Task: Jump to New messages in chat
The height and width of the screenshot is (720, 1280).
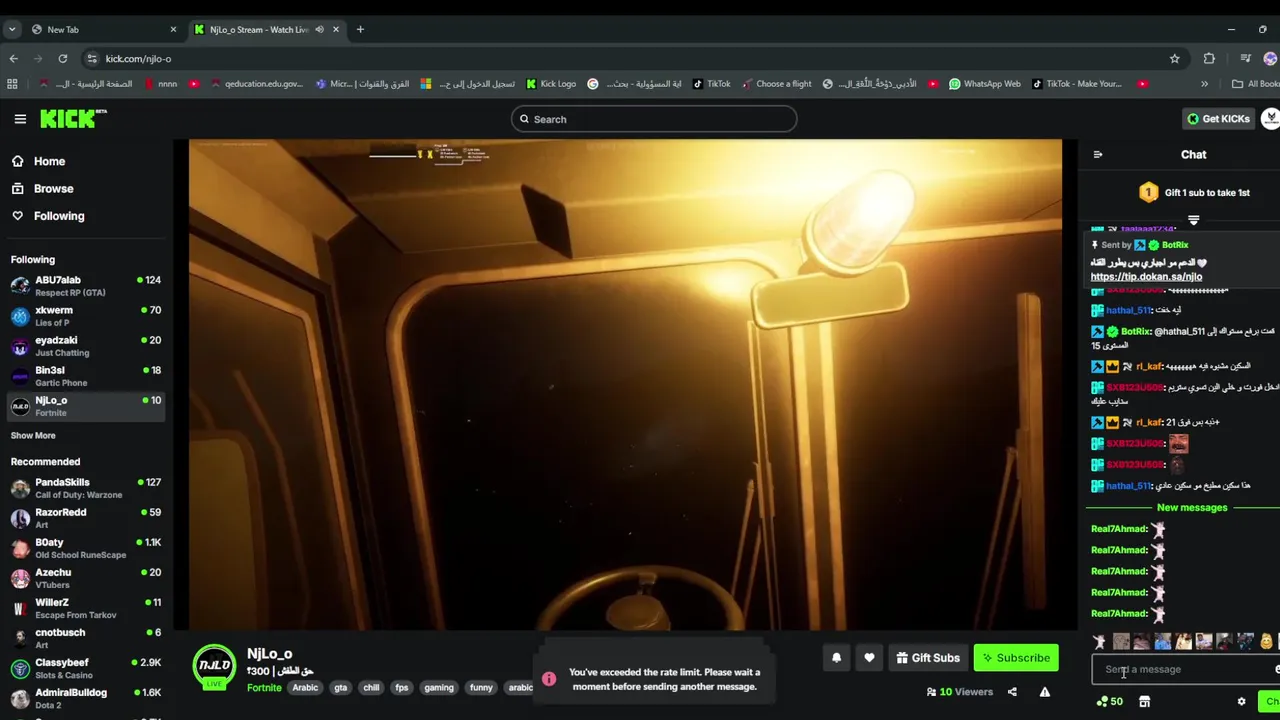Action: pos(1191,508)
